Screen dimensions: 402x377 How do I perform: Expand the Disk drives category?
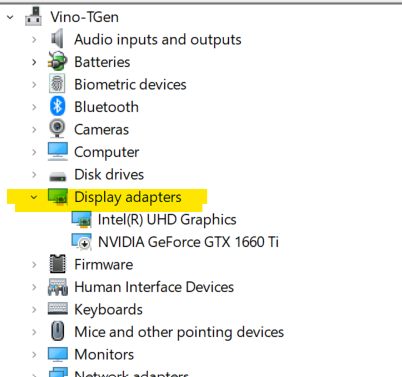pos(34,174)
